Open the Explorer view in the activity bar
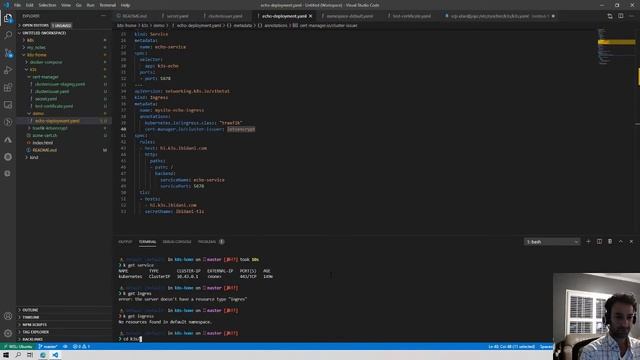The height and width of the screenshot is (360, 640). tap(8, 18)
